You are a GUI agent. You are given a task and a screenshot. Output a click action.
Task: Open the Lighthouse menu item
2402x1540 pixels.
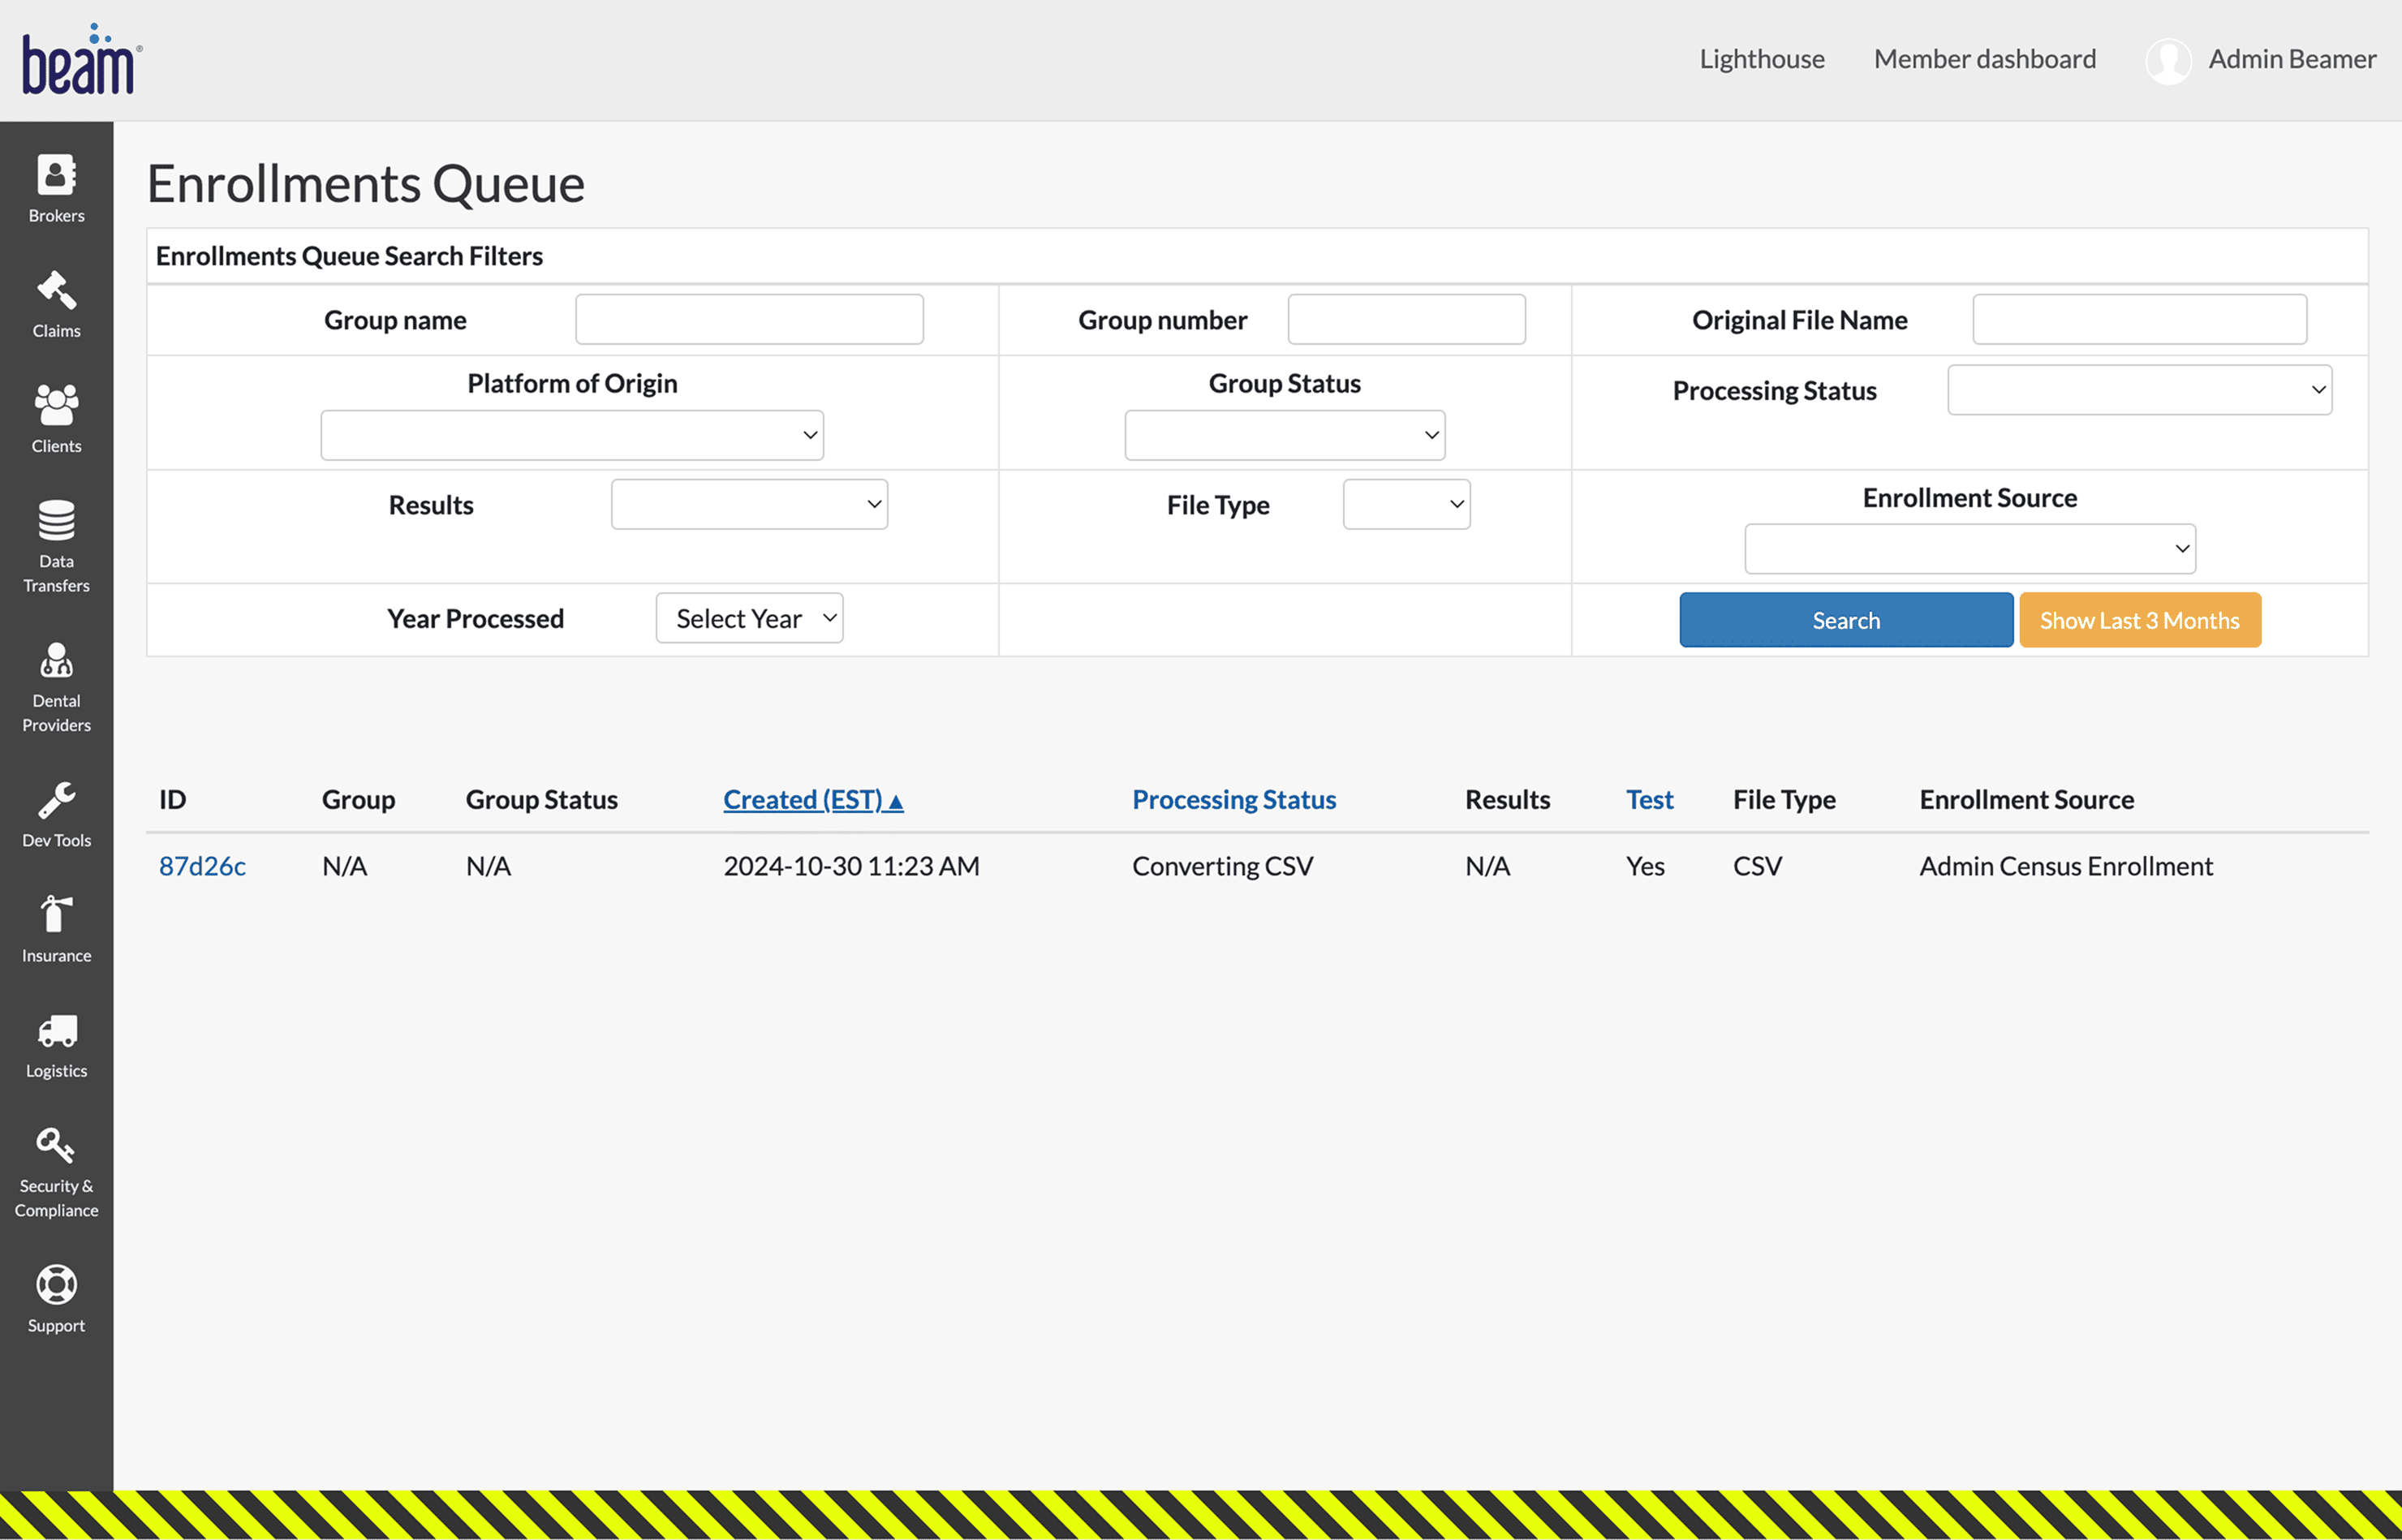pyautogui.click(x=1761, y=58)
